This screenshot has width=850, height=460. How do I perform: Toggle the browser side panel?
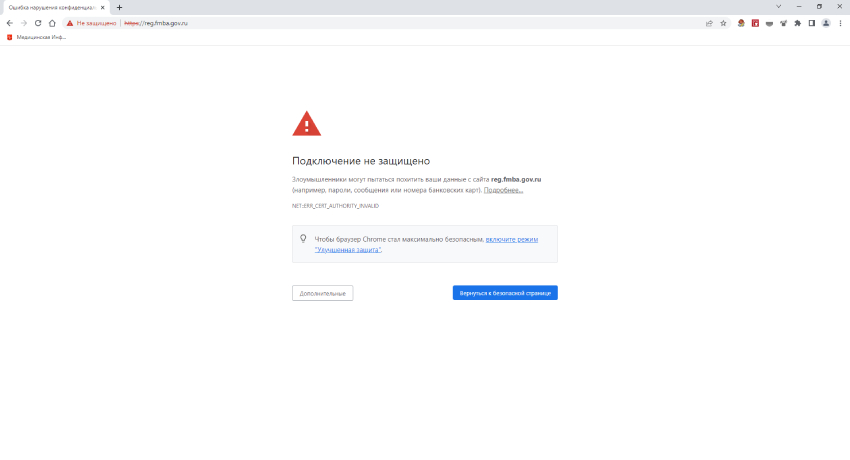tap(812, 23)
